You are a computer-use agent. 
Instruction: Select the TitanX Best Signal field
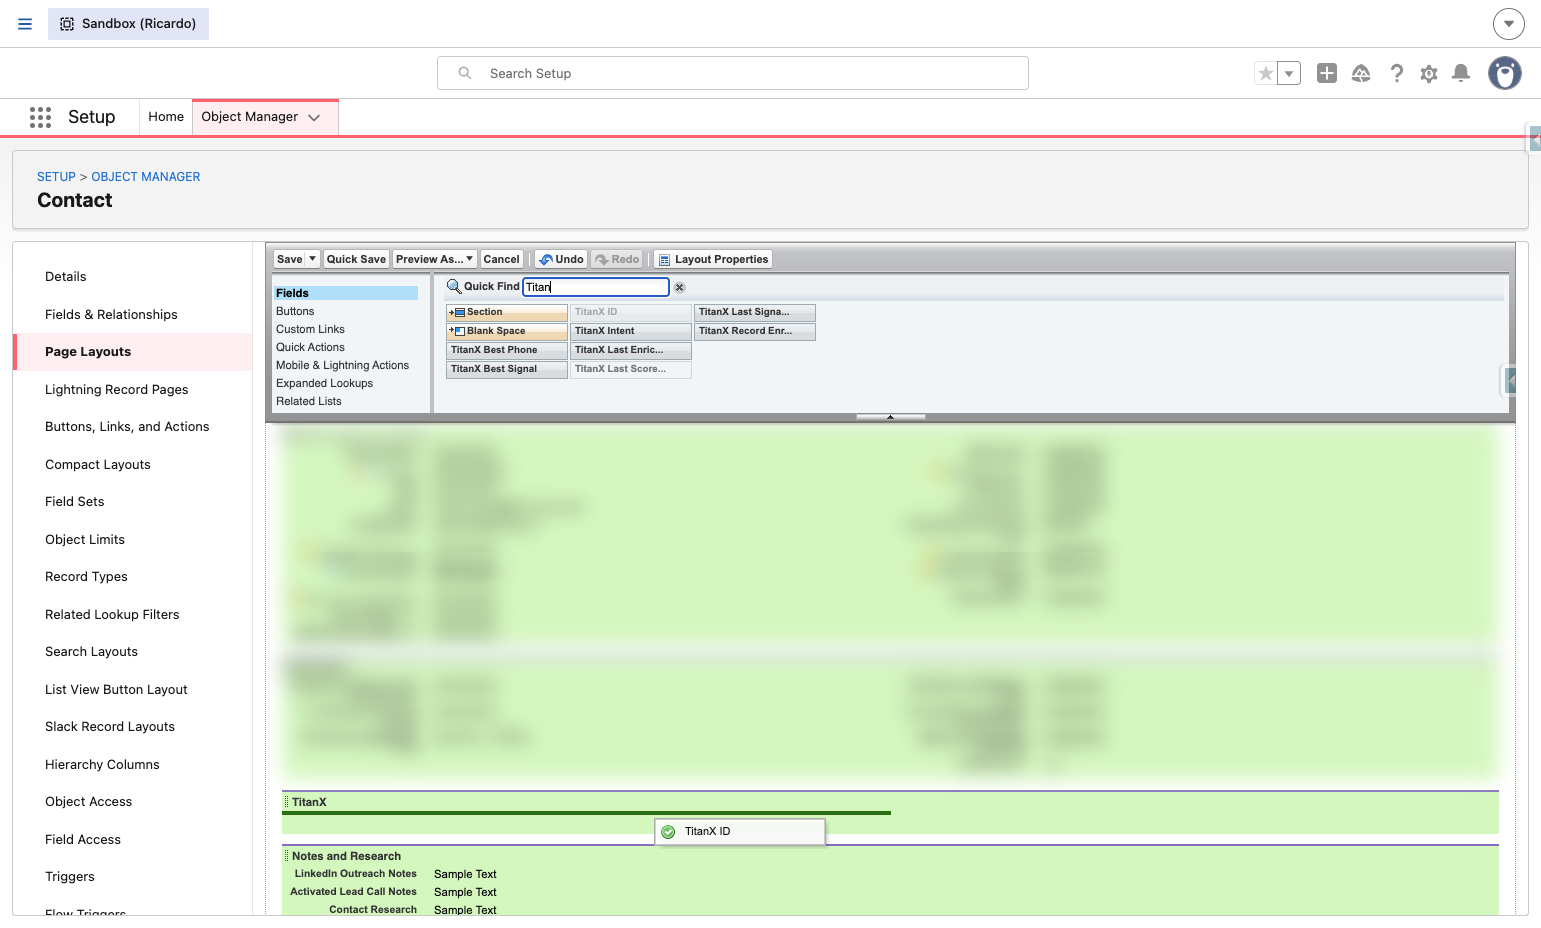click(x=507, y=369)
